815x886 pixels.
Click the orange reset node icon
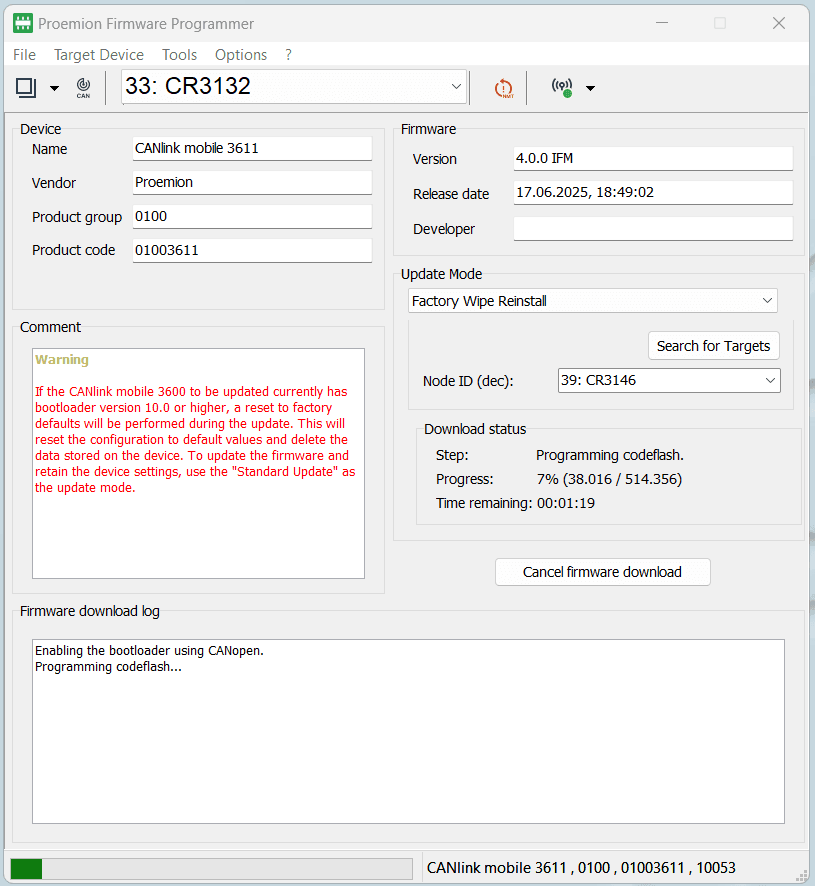tap(504, 88)
